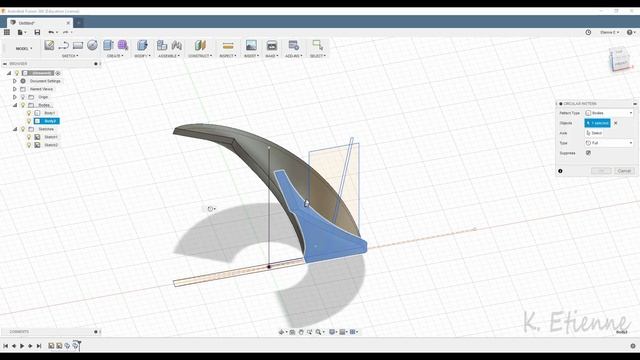640x360 pixels.
Task: Select the Circle sketch tool
Action: pos(92,45)
